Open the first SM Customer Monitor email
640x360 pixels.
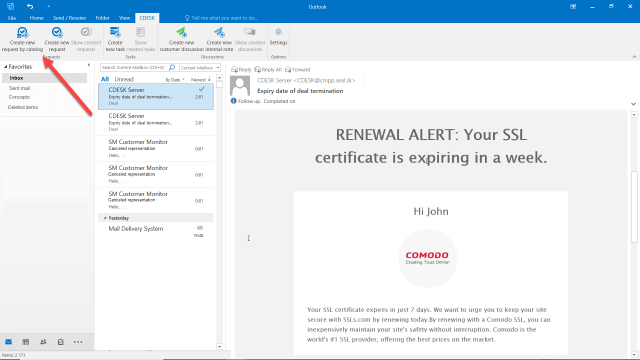pyautogui.click(x=156, y=149)
